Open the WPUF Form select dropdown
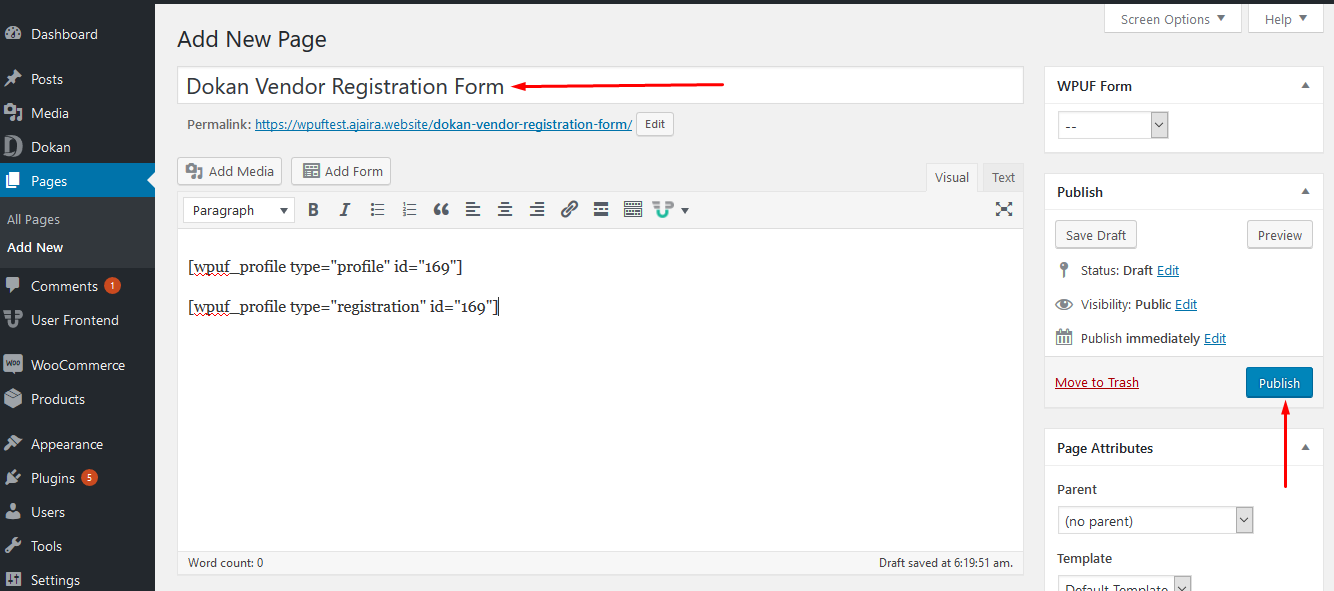1334x591 pixels. [1113, 125]
